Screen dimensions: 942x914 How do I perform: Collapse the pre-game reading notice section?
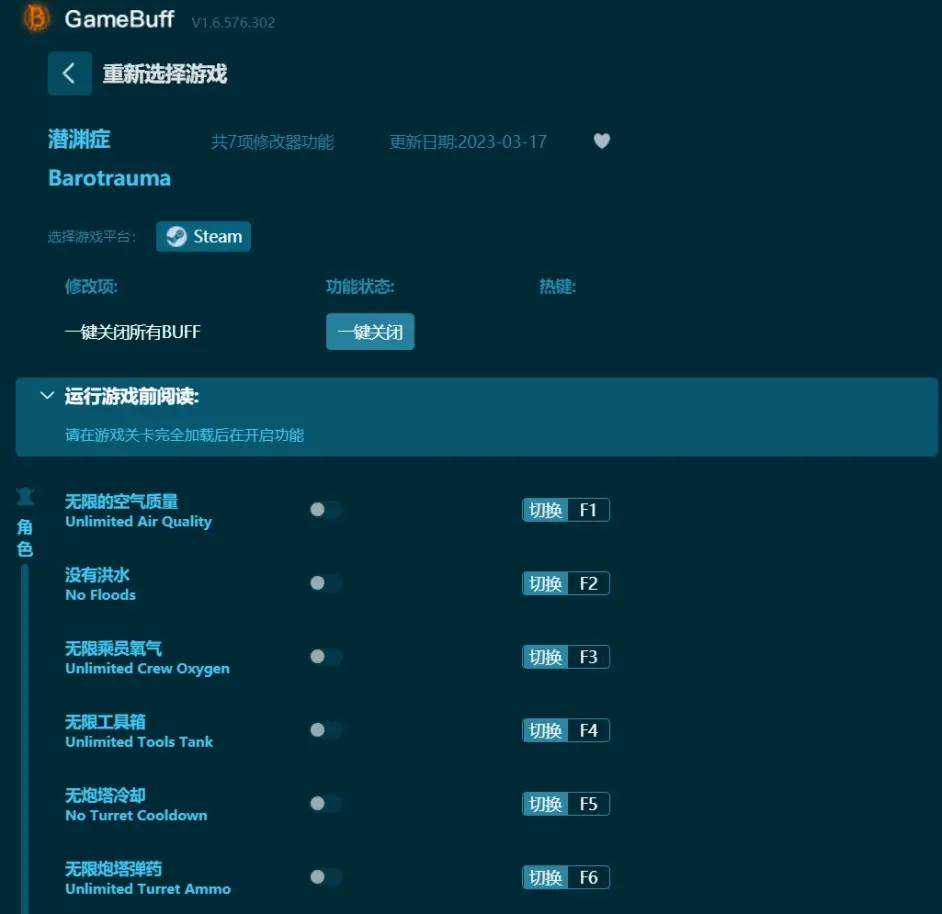coord(46,396)
